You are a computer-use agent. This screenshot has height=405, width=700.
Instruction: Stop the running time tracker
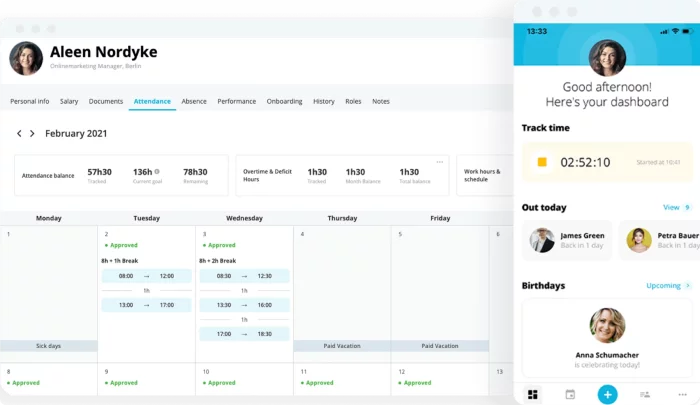click(542, 162)
